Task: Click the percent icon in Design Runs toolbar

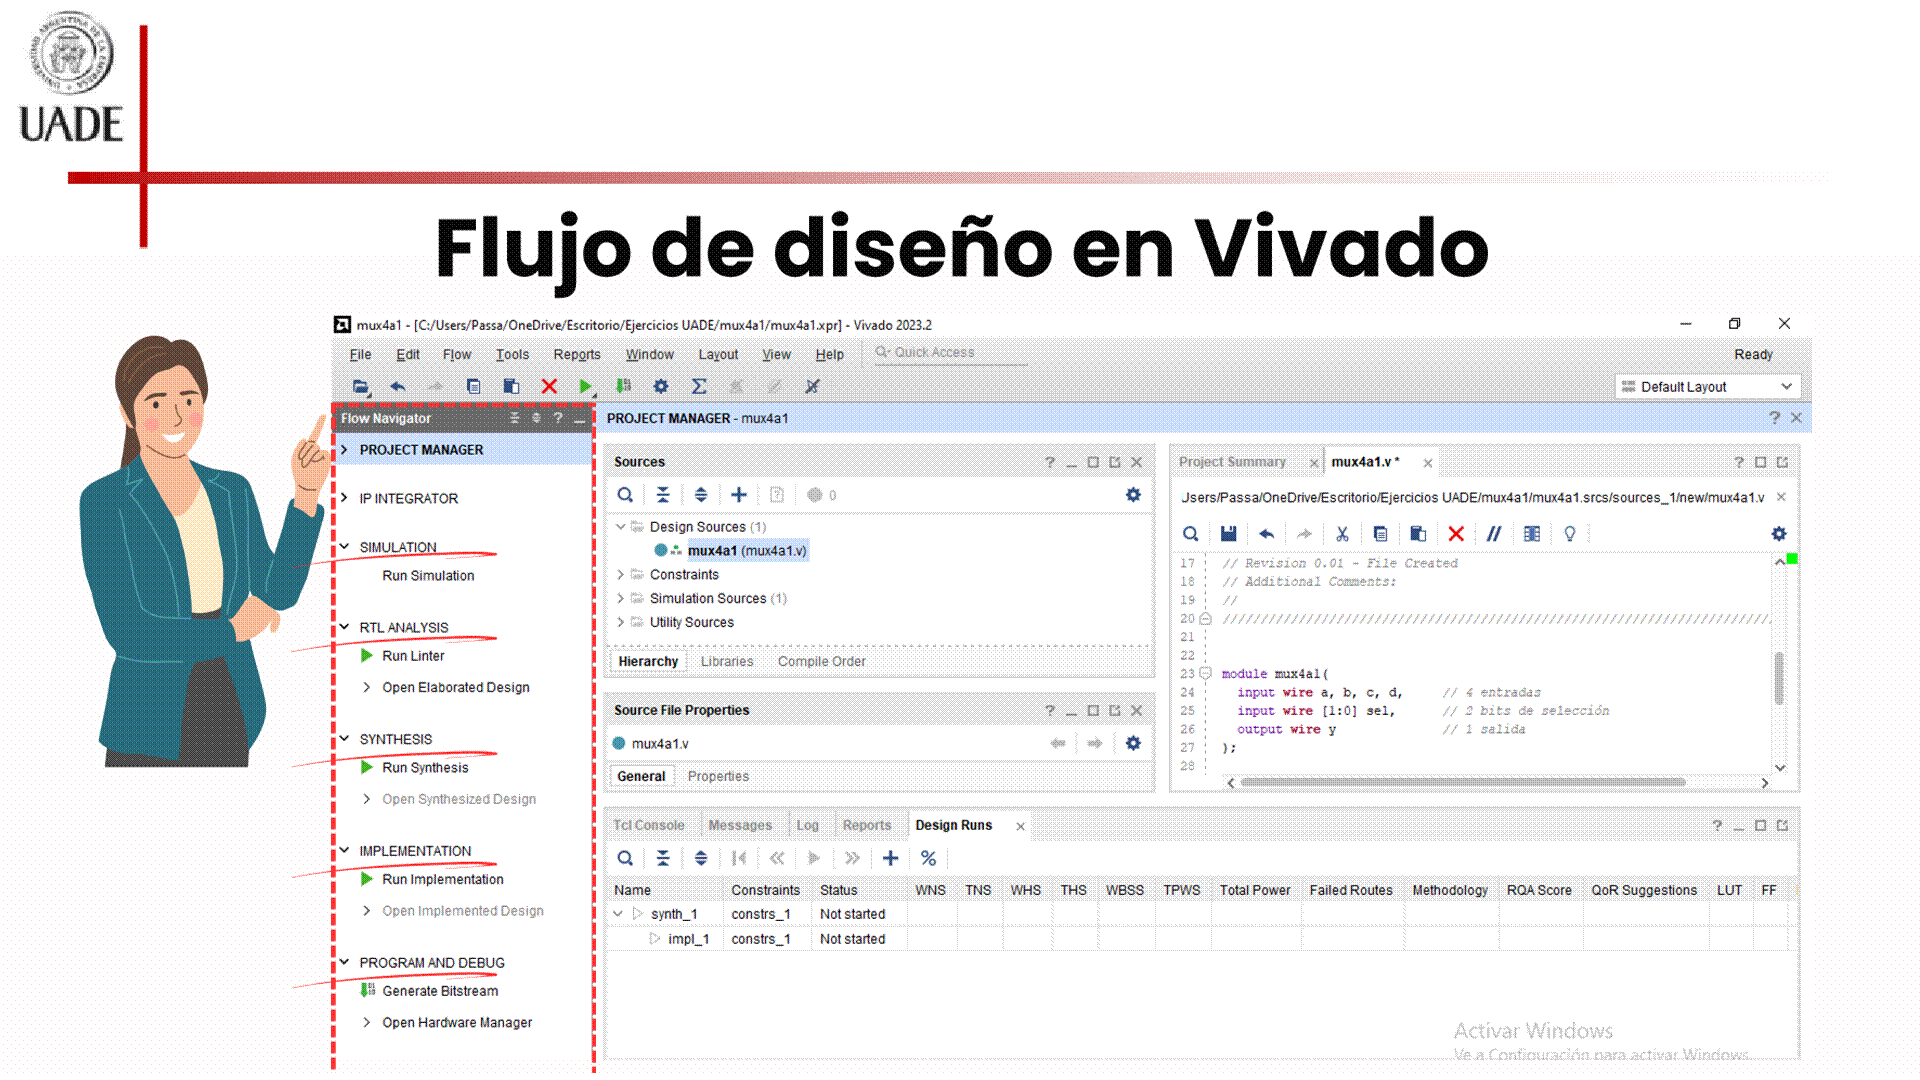Action: pos(928,858)
